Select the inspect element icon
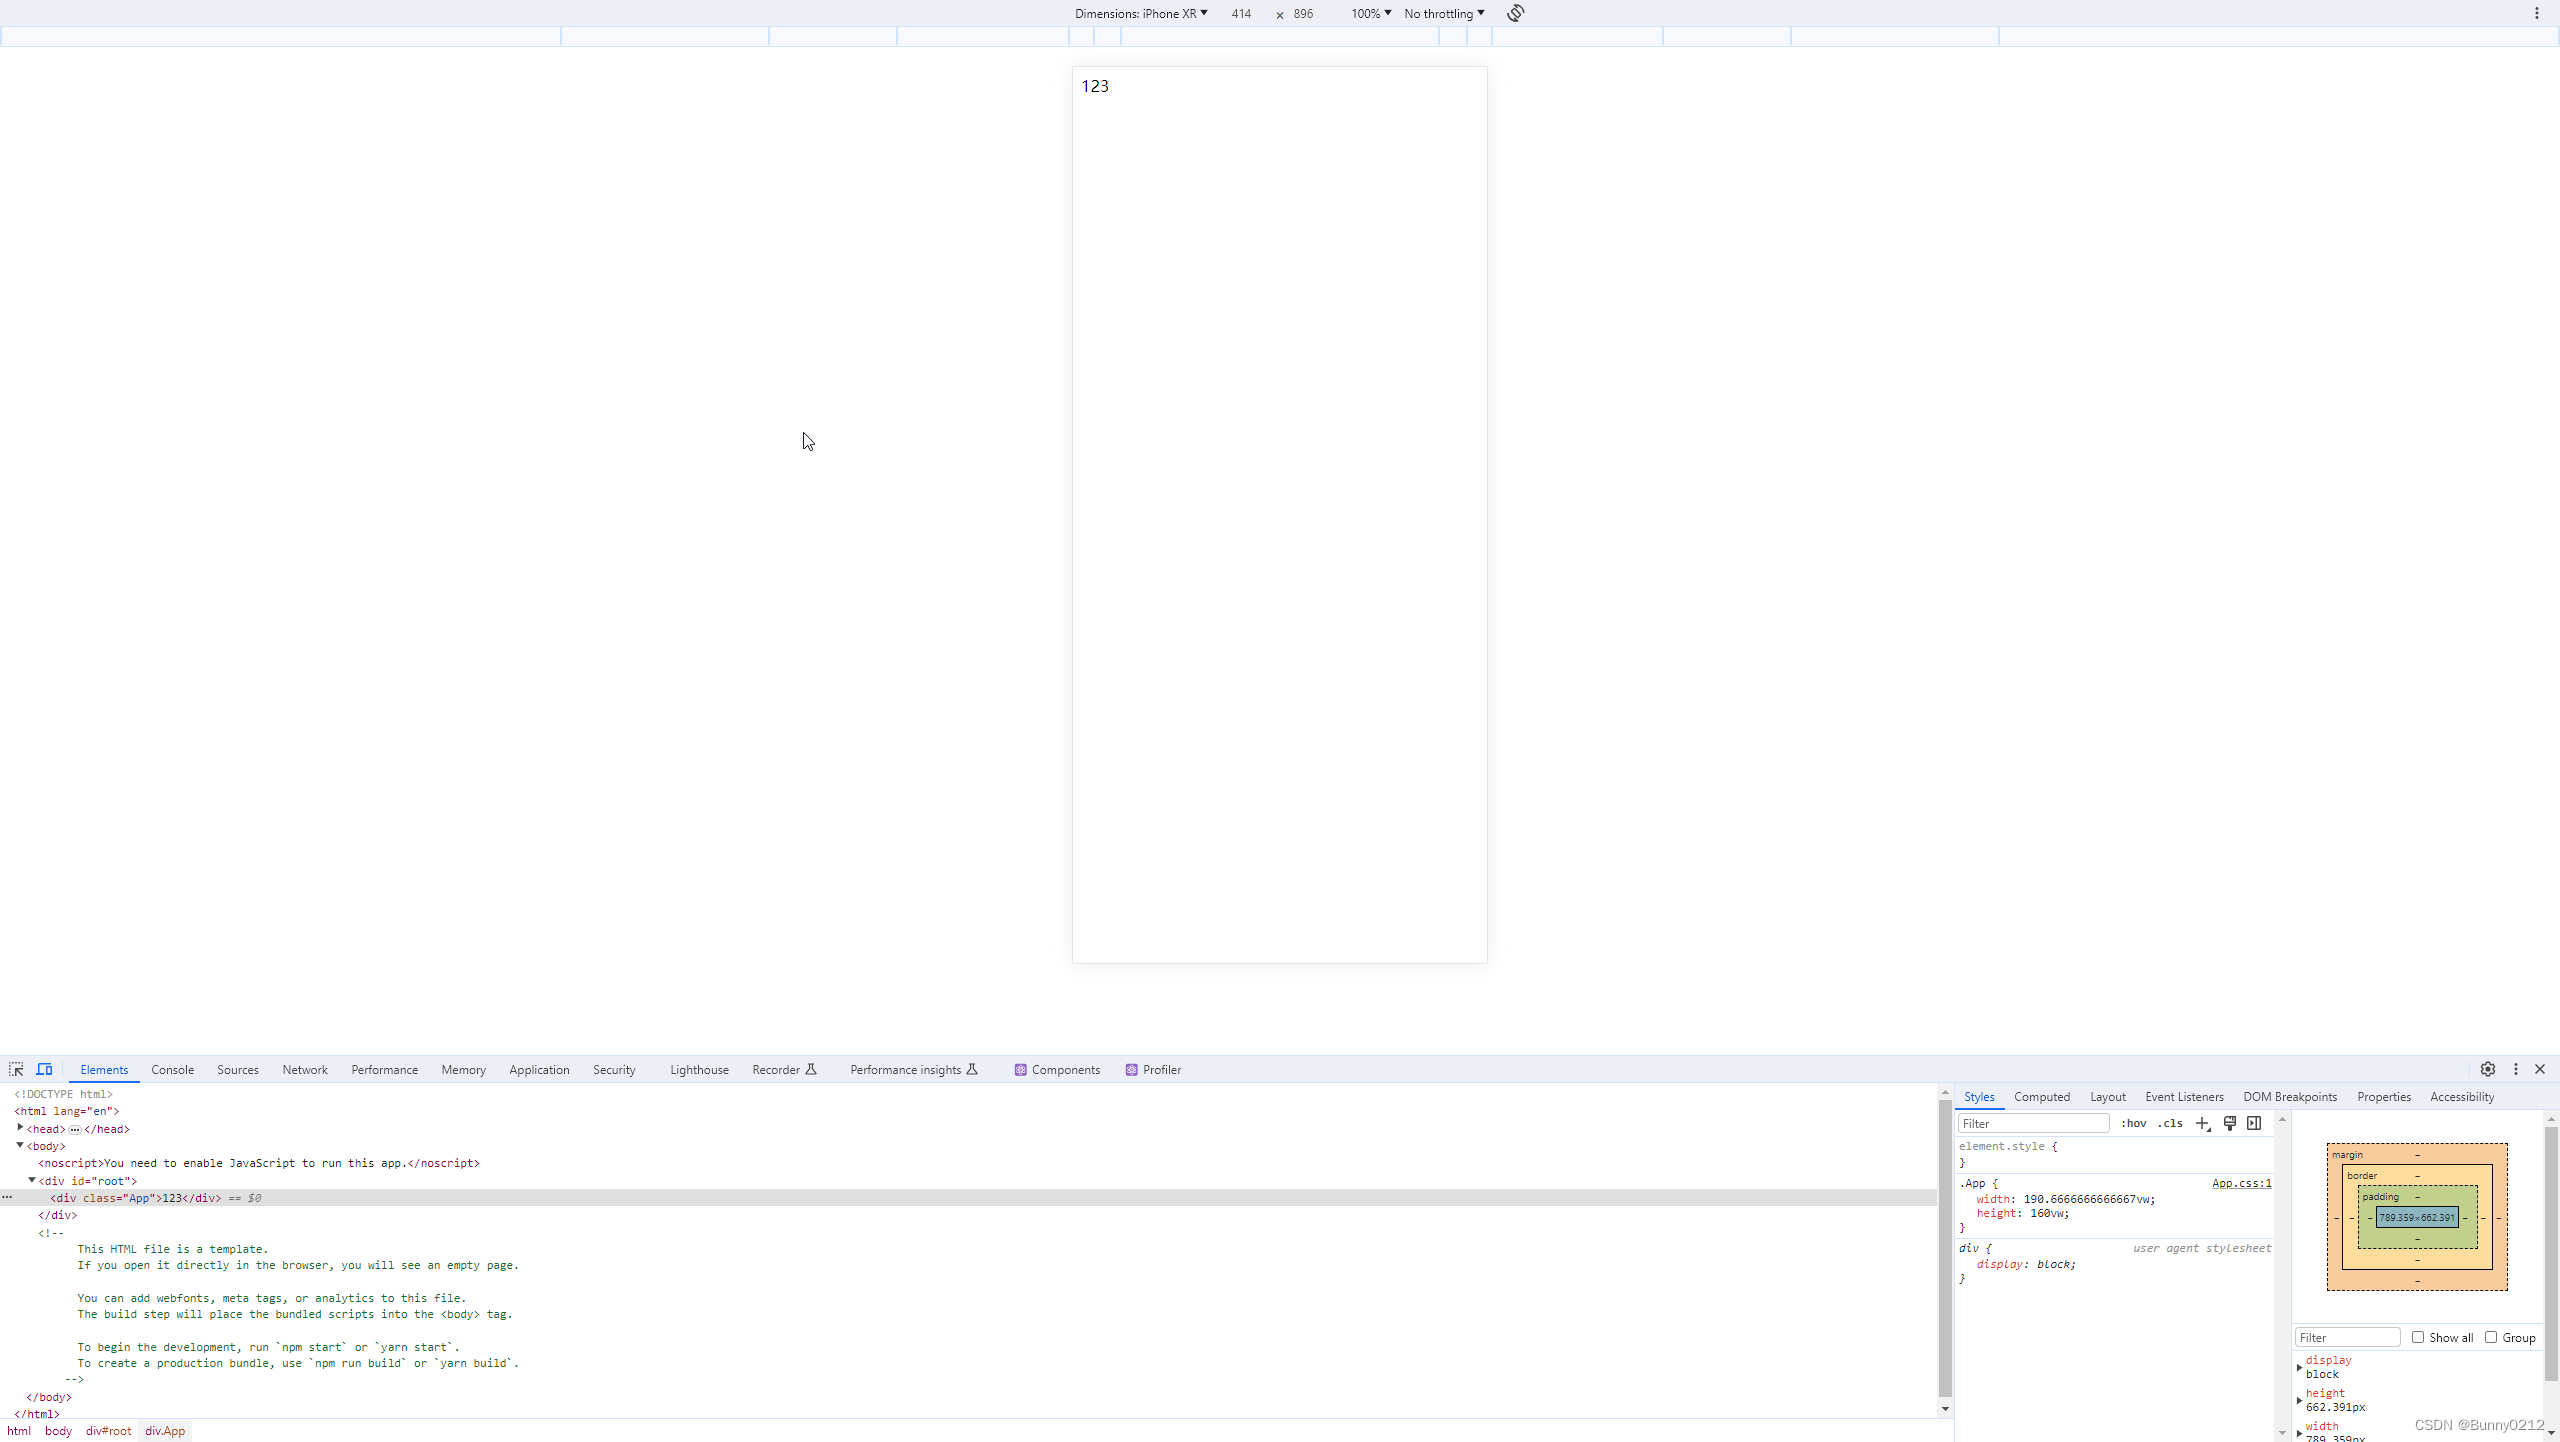Viewport: 2560px width, 1442px height. (x=16, y=1069)
